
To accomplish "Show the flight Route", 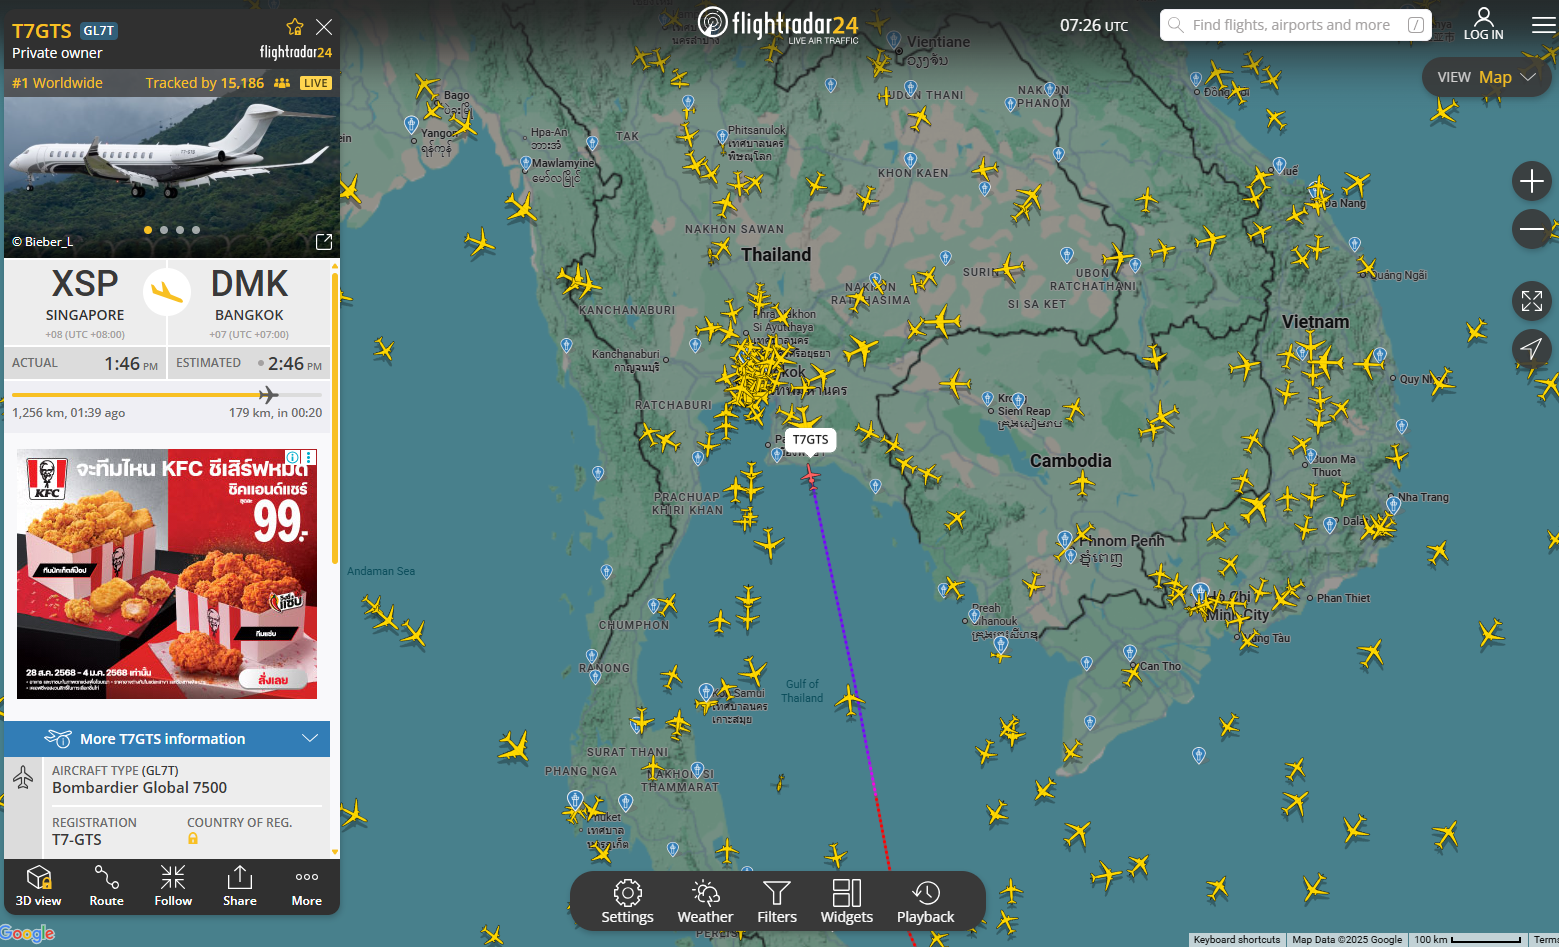I will tap(106, 885).
